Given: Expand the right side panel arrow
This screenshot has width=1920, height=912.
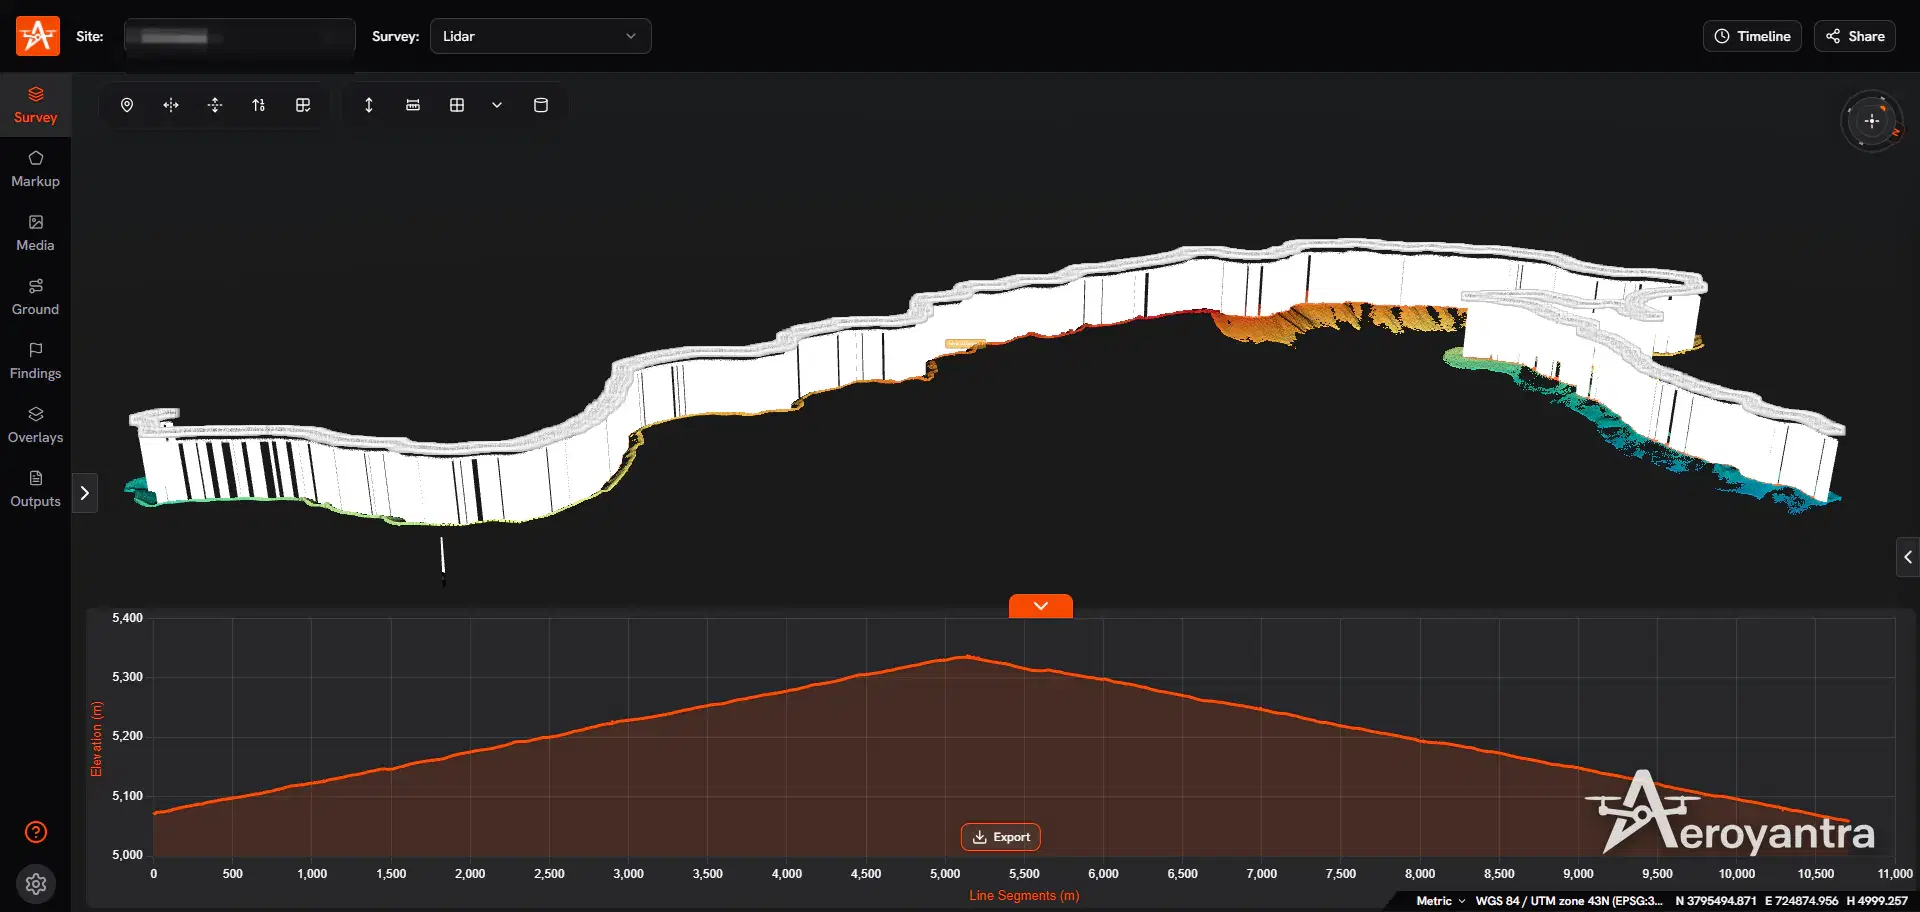Looking at the screenshot, I should pos(1907,557).
